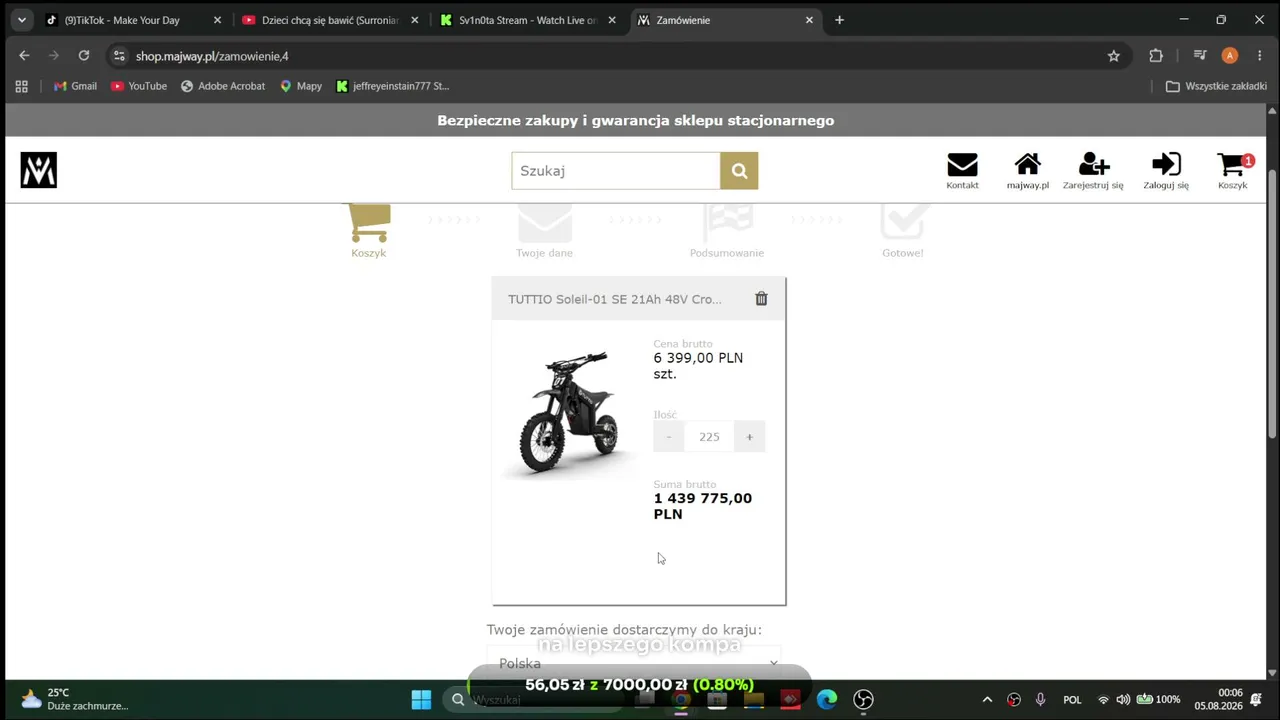This screenshot has width=1280, height=720.
Task: Switch to the TikTok - Make Your Day tab
Action: tap(133, 20)
